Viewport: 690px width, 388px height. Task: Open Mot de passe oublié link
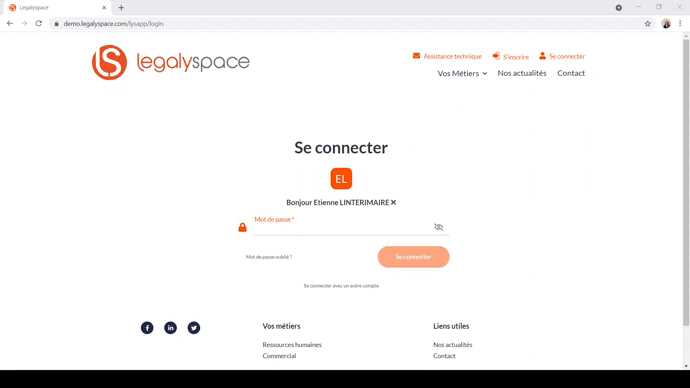click(x=269, y=257)
